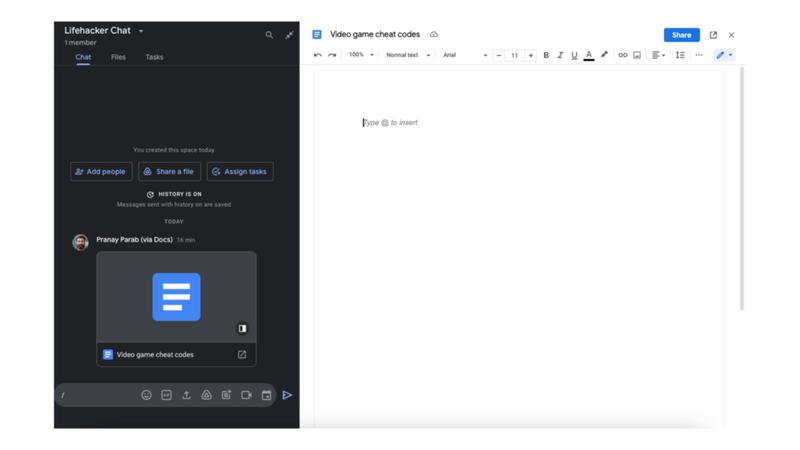The width and height of the screenshot is (800, 450).
Task: Click the blue Share button
Action: pyautogui.click(x=682, y=35)
